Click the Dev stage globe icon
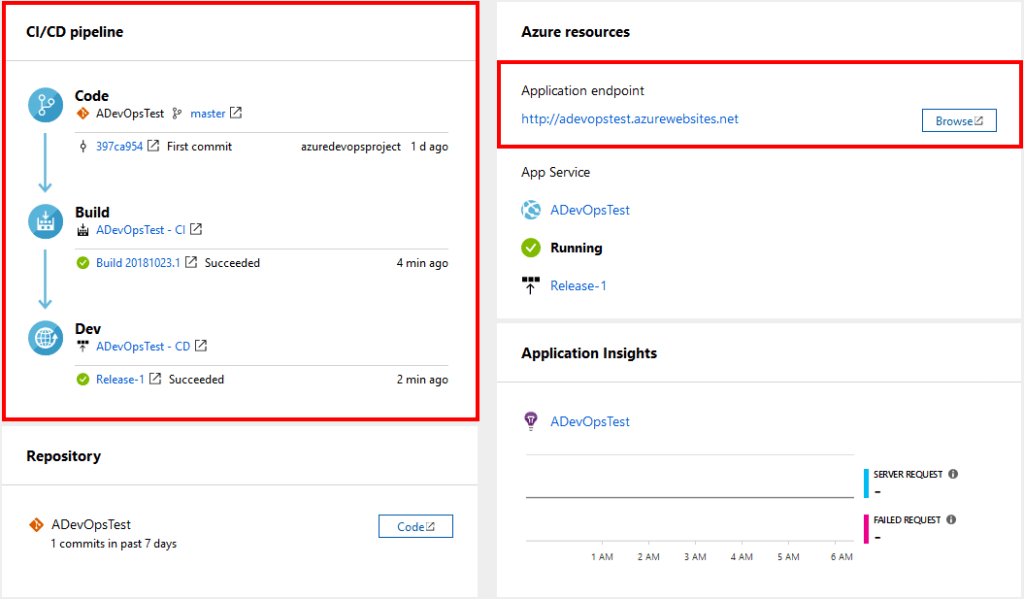Viewport: 1024px width, 599px height. coord(44,338)
